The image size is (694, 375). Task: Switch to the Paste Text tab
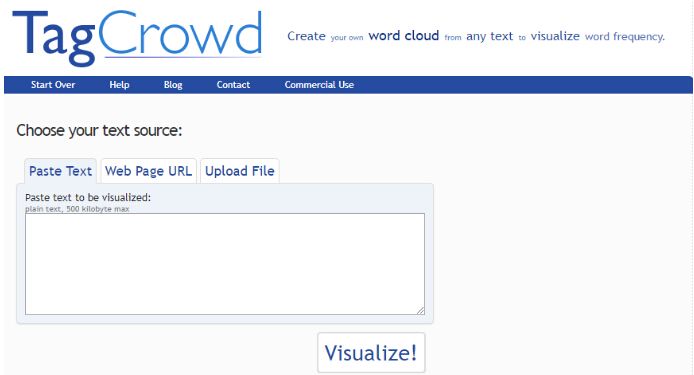pyautogui.click(x=60, y=171)
